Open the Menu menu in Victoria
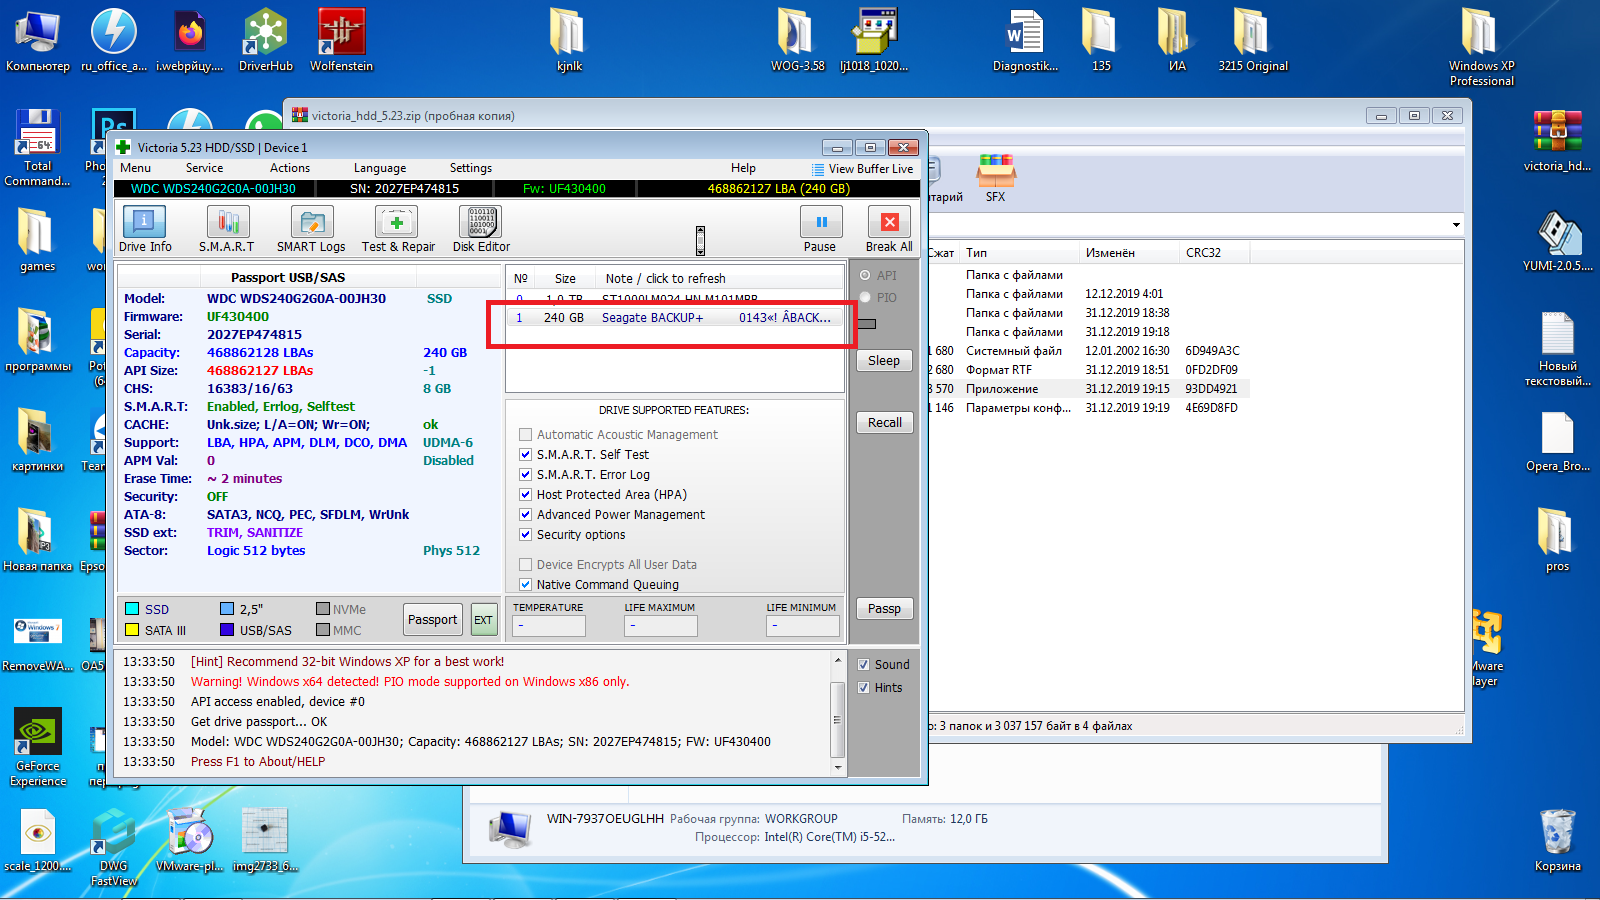The height and width of the screenshot is (900, 1600). point(135,168)
